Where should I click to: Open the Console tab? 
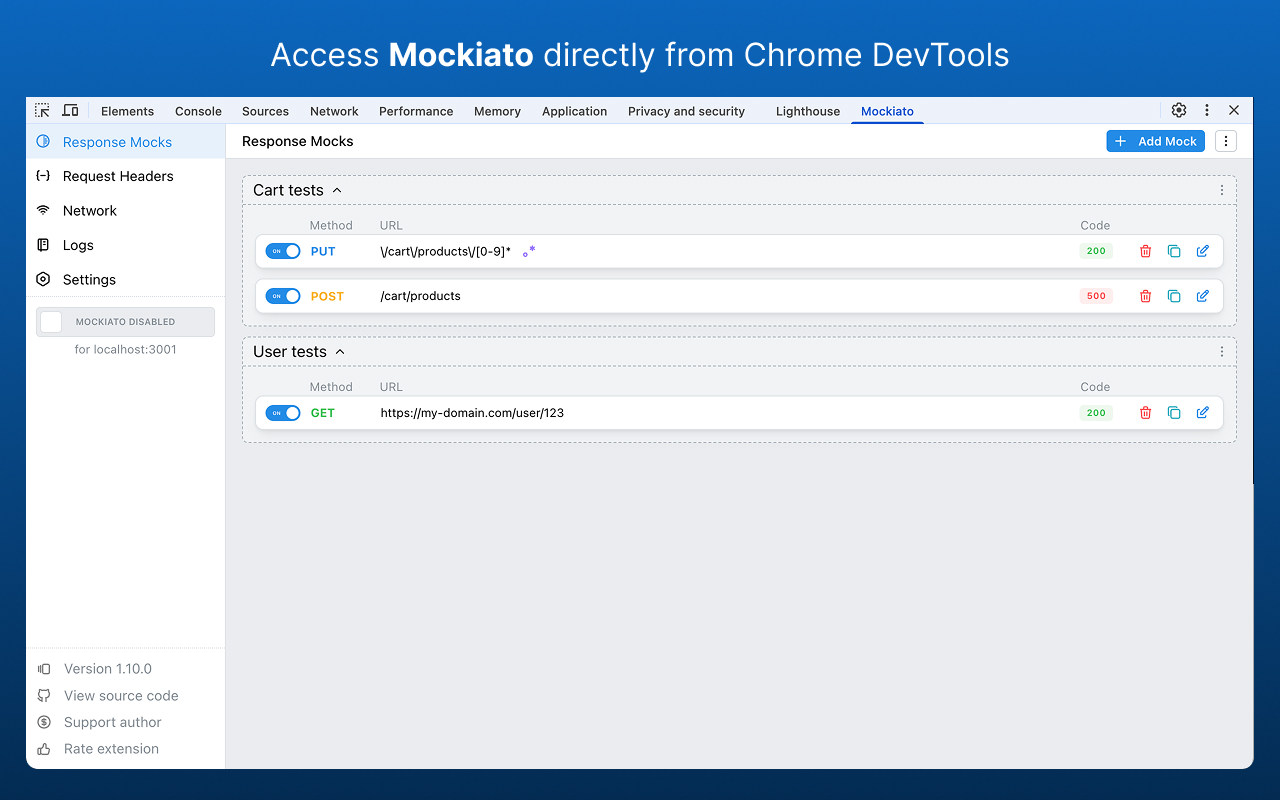198,111
